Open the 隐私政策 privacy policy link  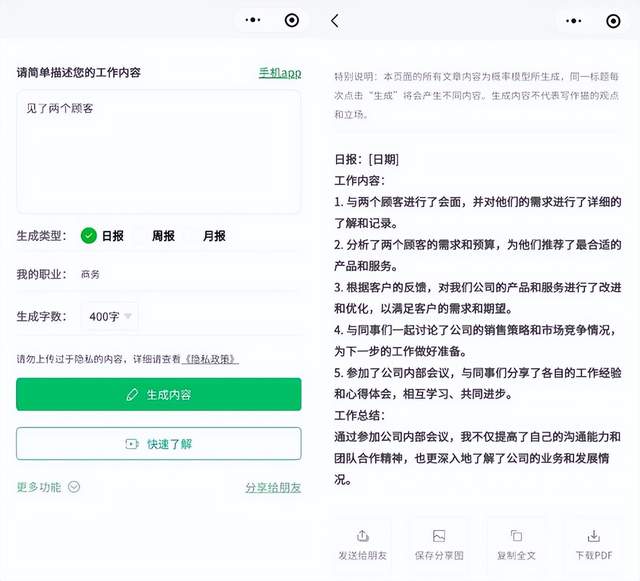click(210, 359)
